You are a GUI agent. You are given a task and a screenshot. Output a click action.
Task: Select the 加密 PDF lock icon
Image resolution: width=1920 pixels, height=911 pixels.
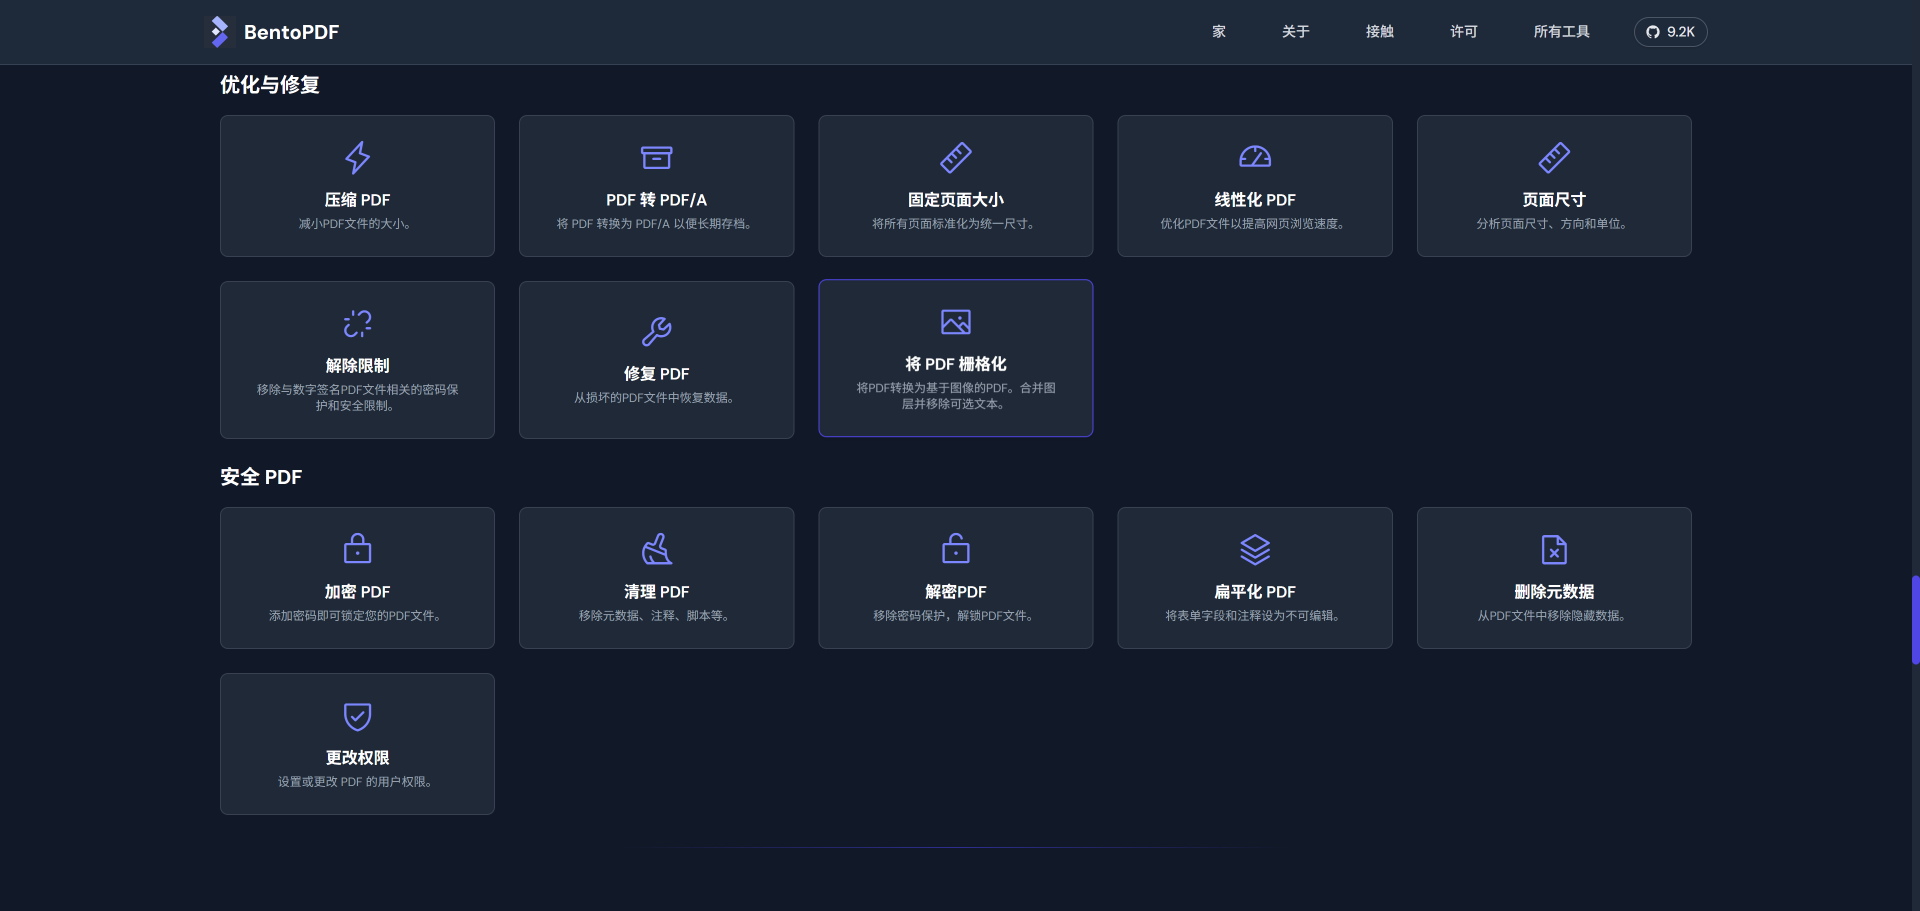point(356,548)
